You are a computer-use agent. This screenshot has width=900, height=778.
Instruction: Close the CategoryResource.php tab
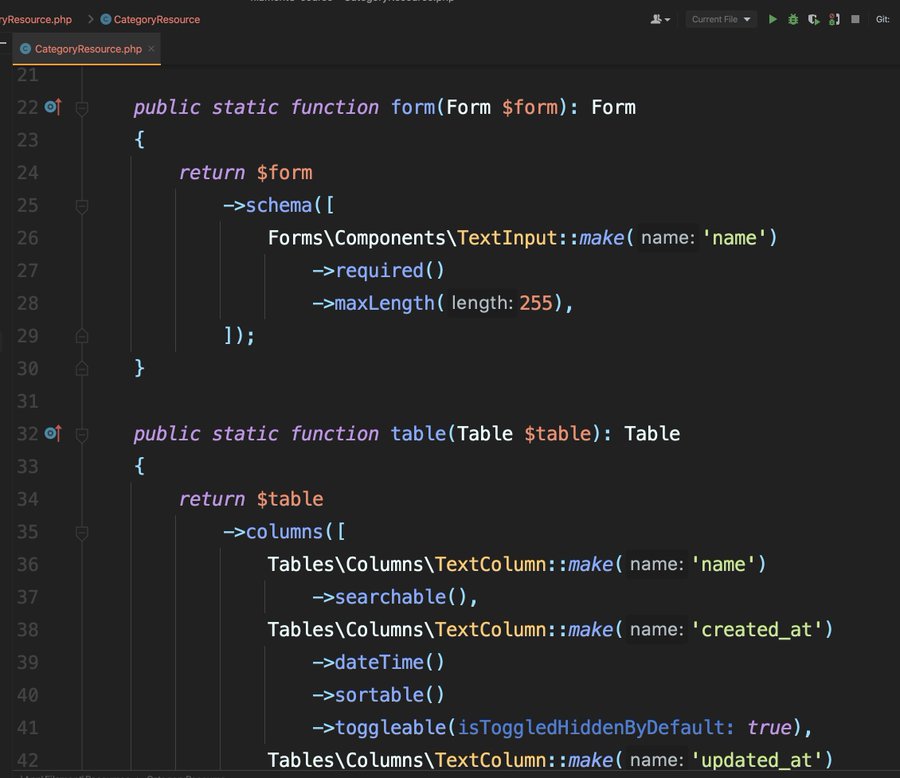point(151,49)
